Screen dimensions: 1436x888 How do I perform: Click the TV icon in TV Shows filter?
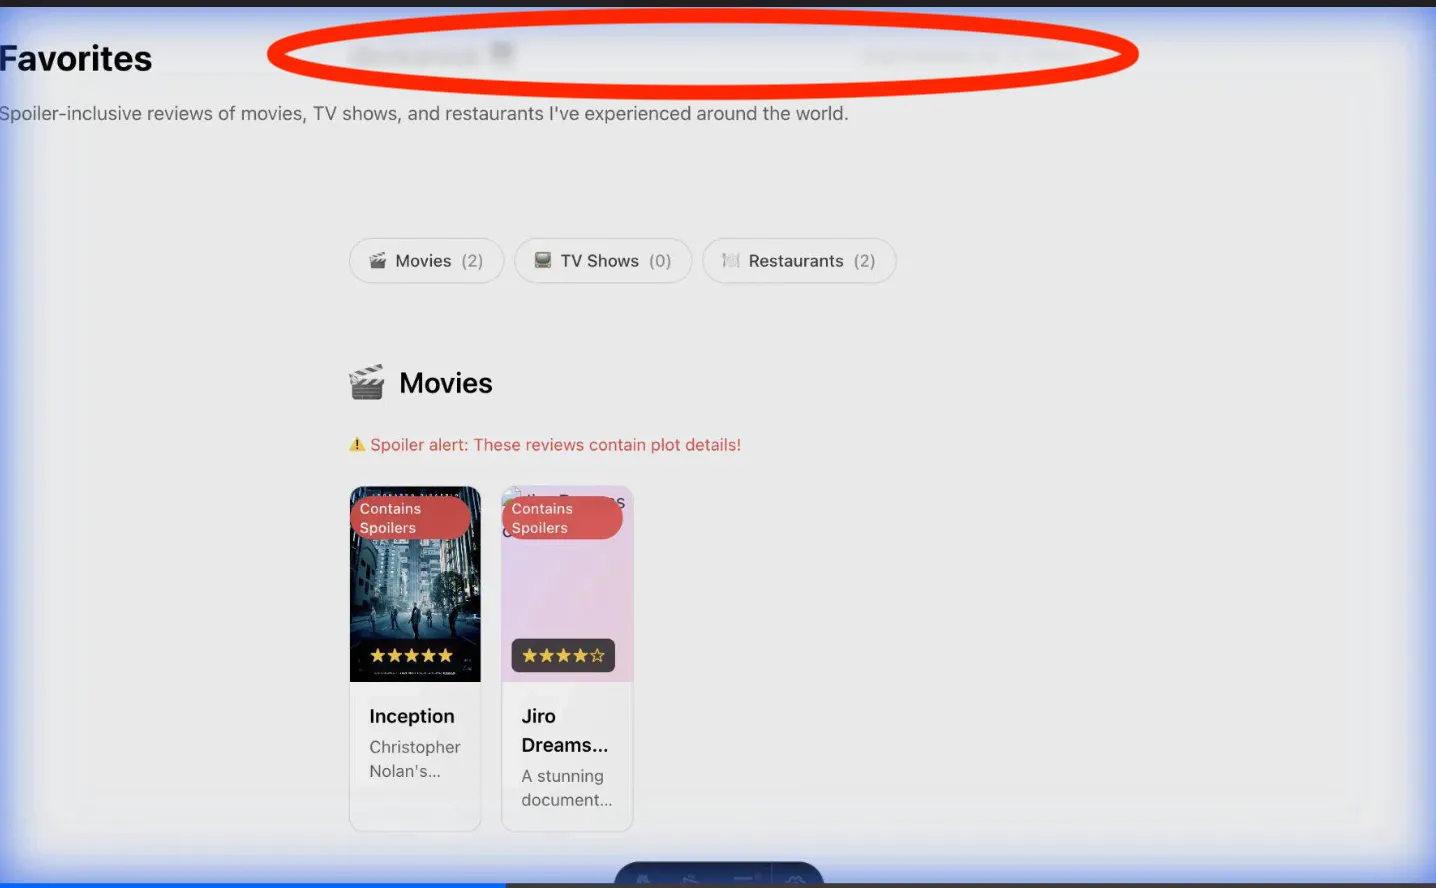coord(543,261)
